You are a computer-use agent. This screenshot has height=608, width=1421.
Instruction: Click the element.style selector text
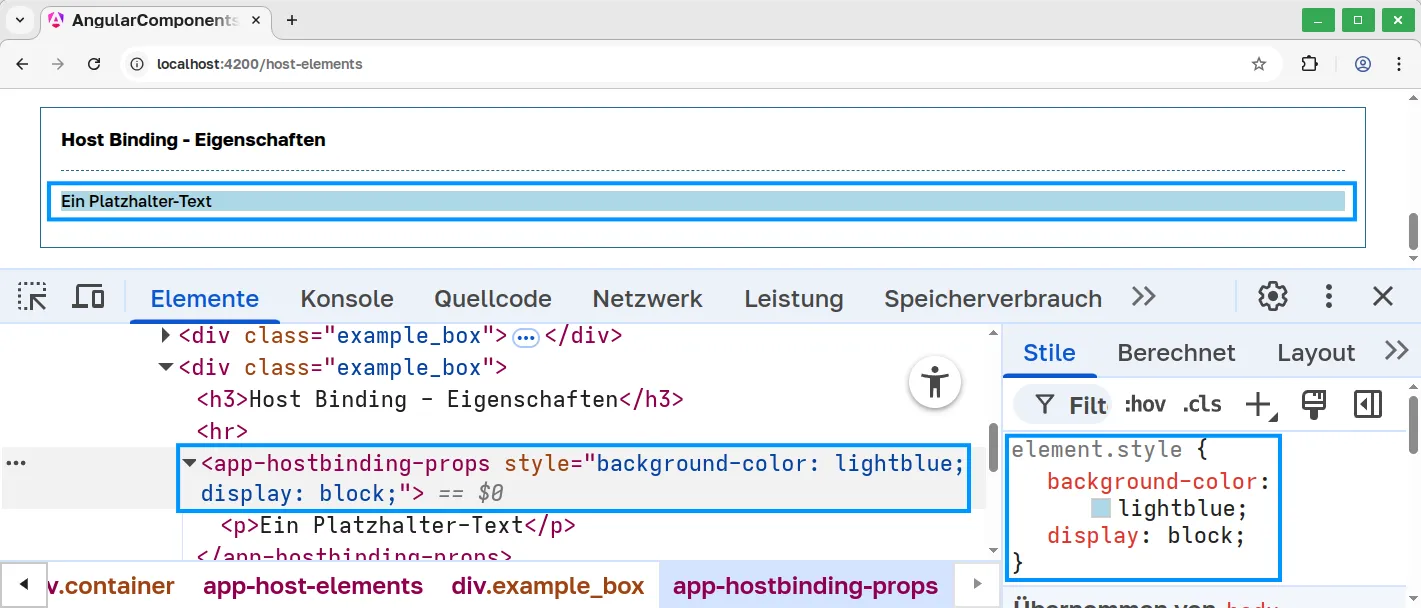tap(1097, 450)
